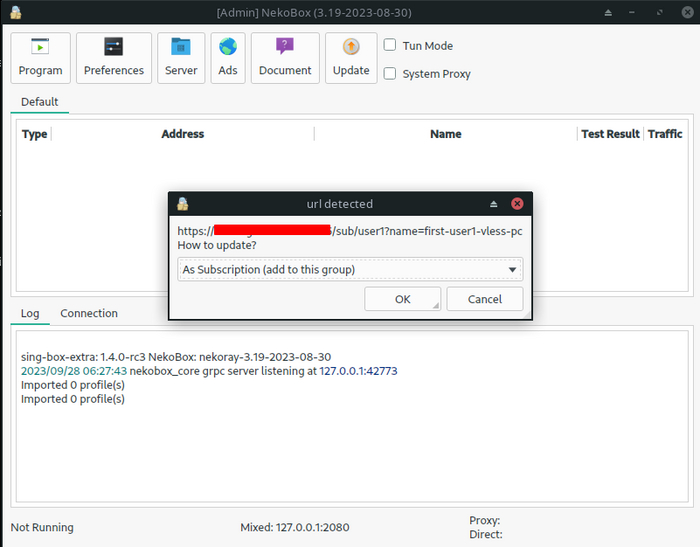The height and width of the screenshot is (547, 700).
Task: Switch to the Connection tab
Action: (x=89, y=313)
